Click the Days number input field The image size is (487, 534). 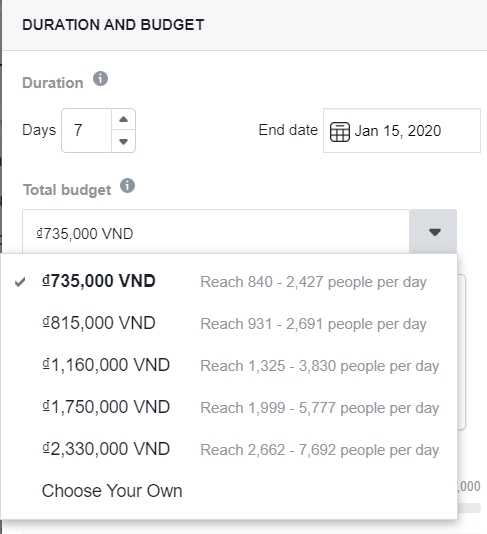tap(87, 130)
